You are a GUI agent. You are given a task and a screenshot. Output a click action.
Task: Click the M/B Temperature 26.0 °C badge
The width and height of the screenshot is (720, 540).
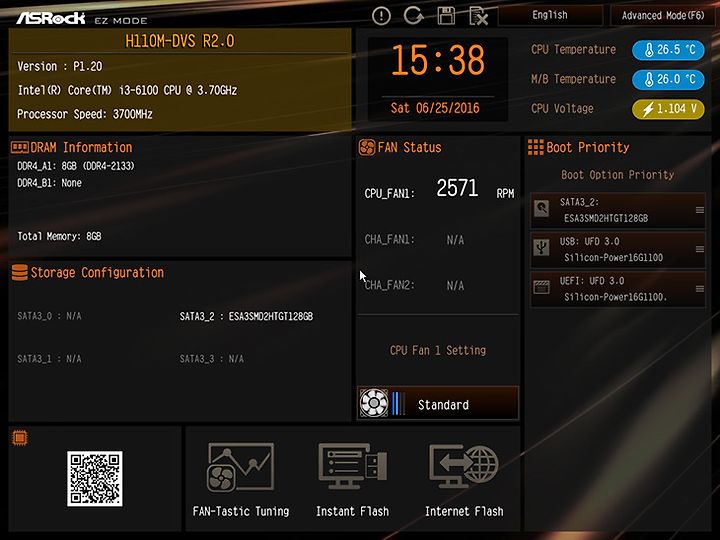point(668,79)
